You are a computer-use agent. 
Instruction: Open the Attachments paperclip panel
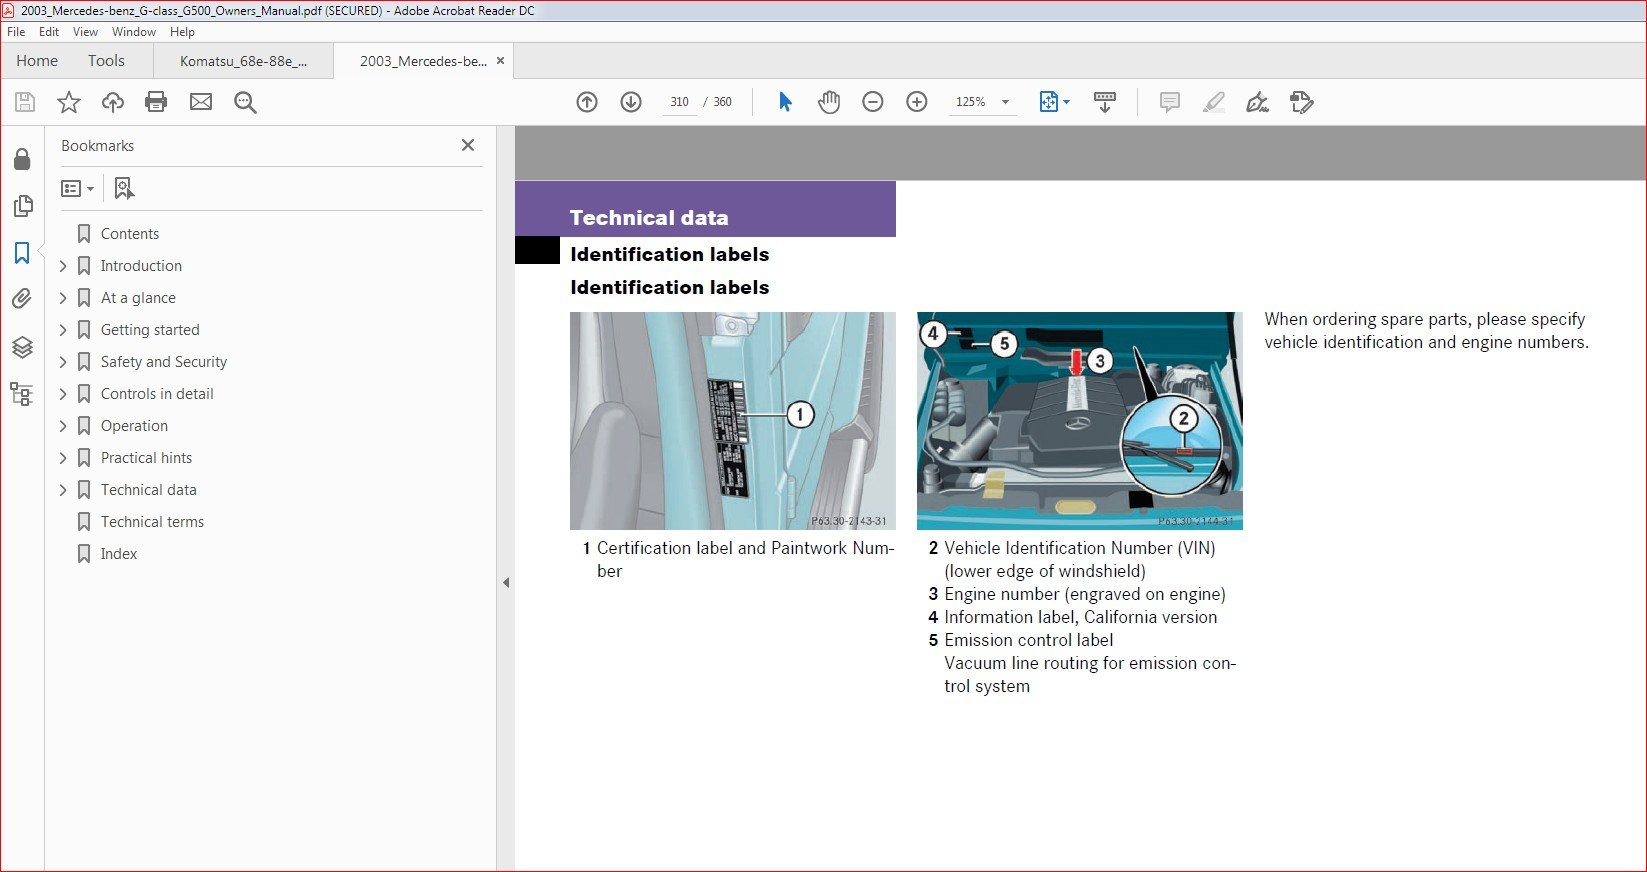point(22,299)
